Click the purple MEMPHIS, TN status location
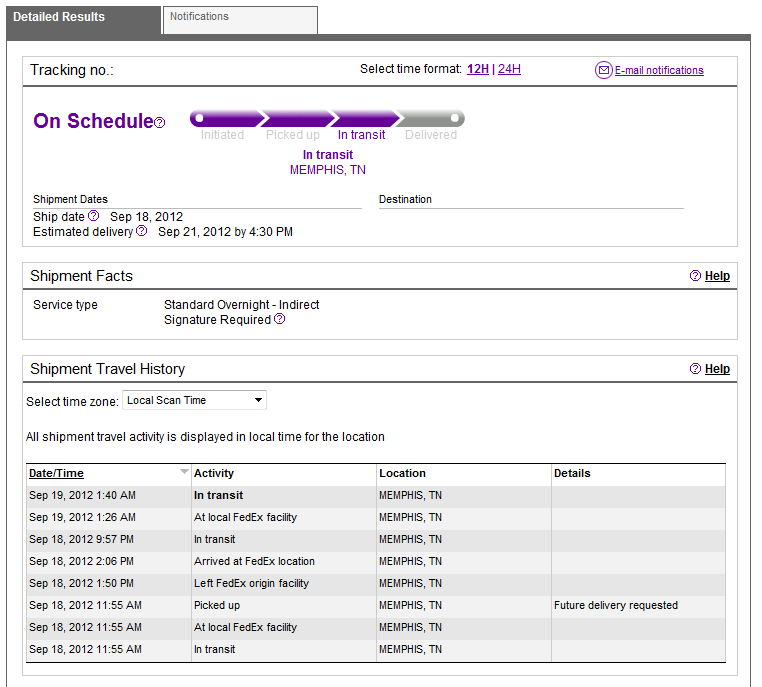762x687 pixels. [328, 170]
